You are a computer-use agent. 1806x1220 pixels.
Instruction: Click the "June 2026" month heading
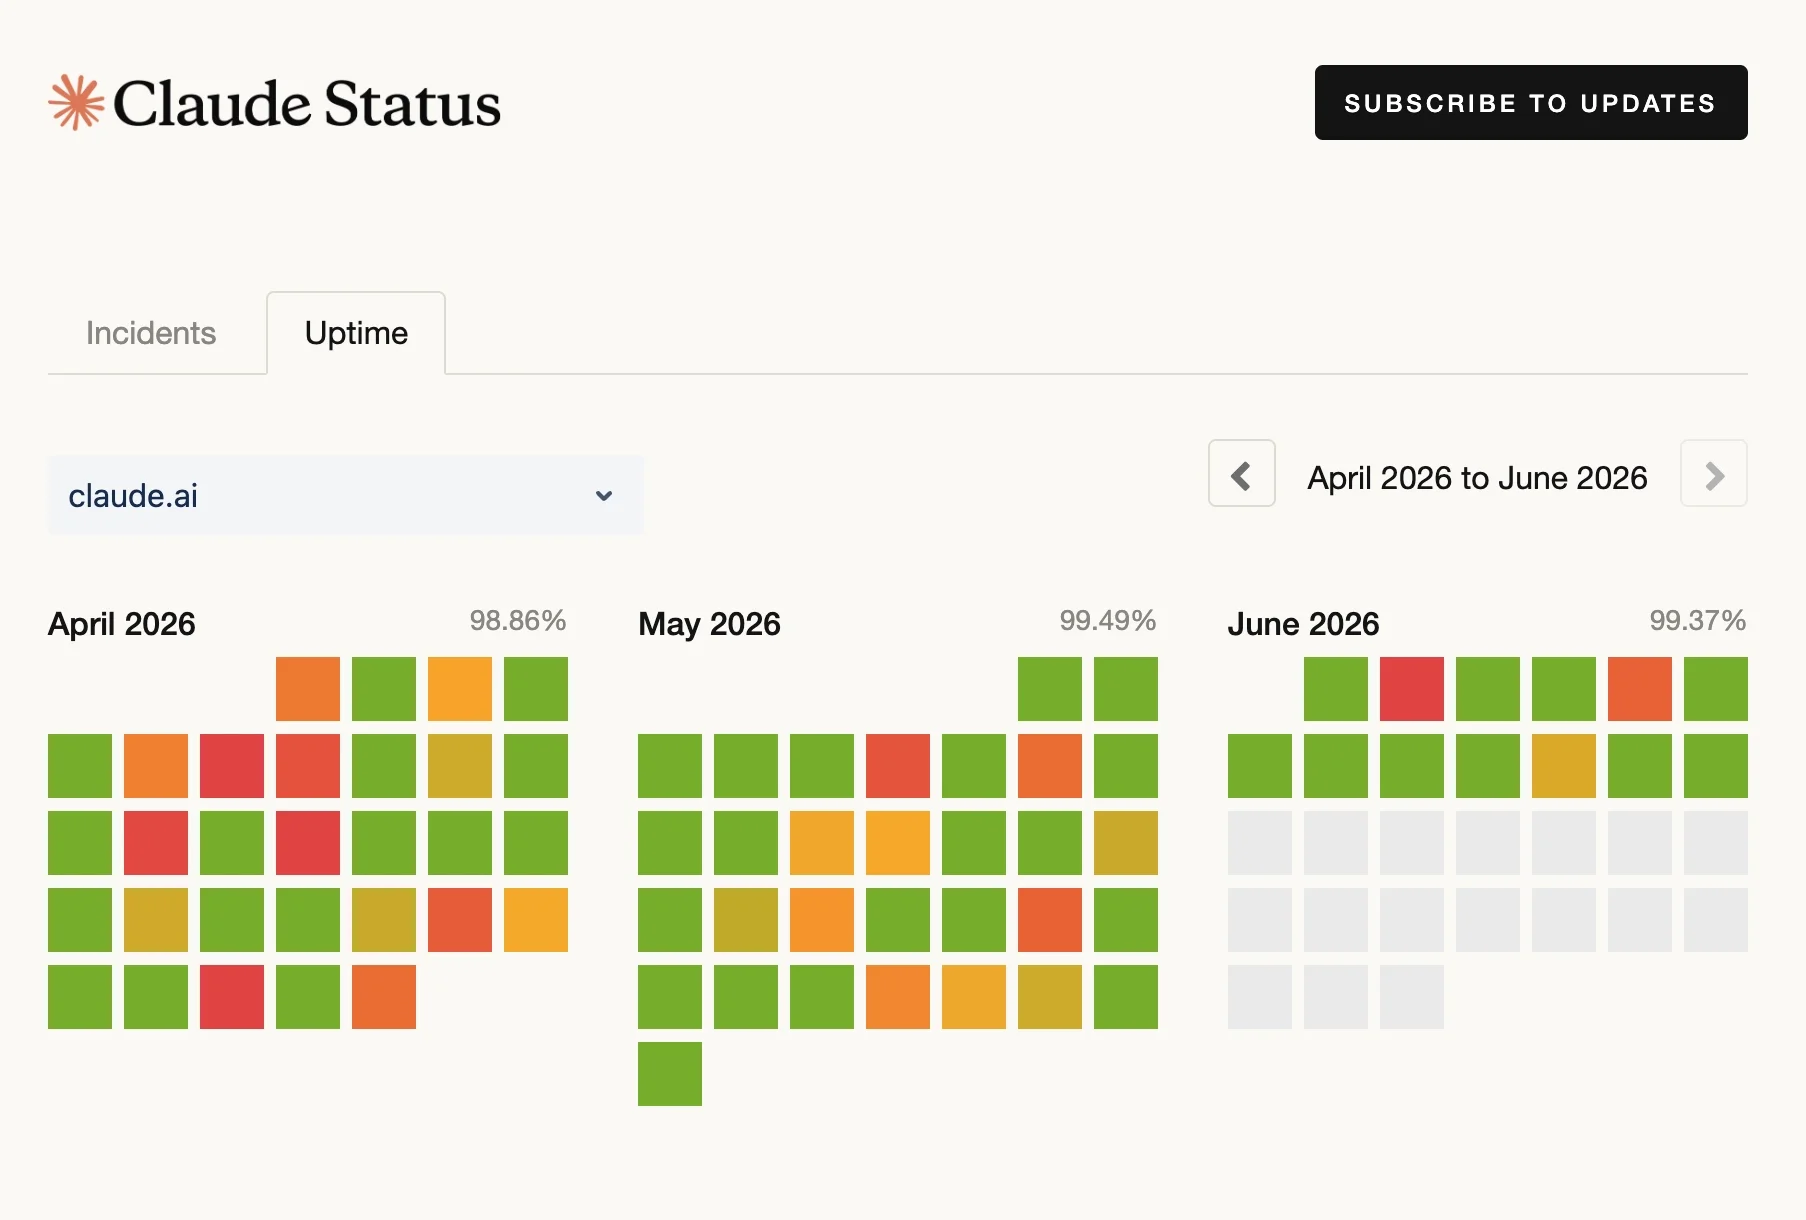coord(1303,624)
